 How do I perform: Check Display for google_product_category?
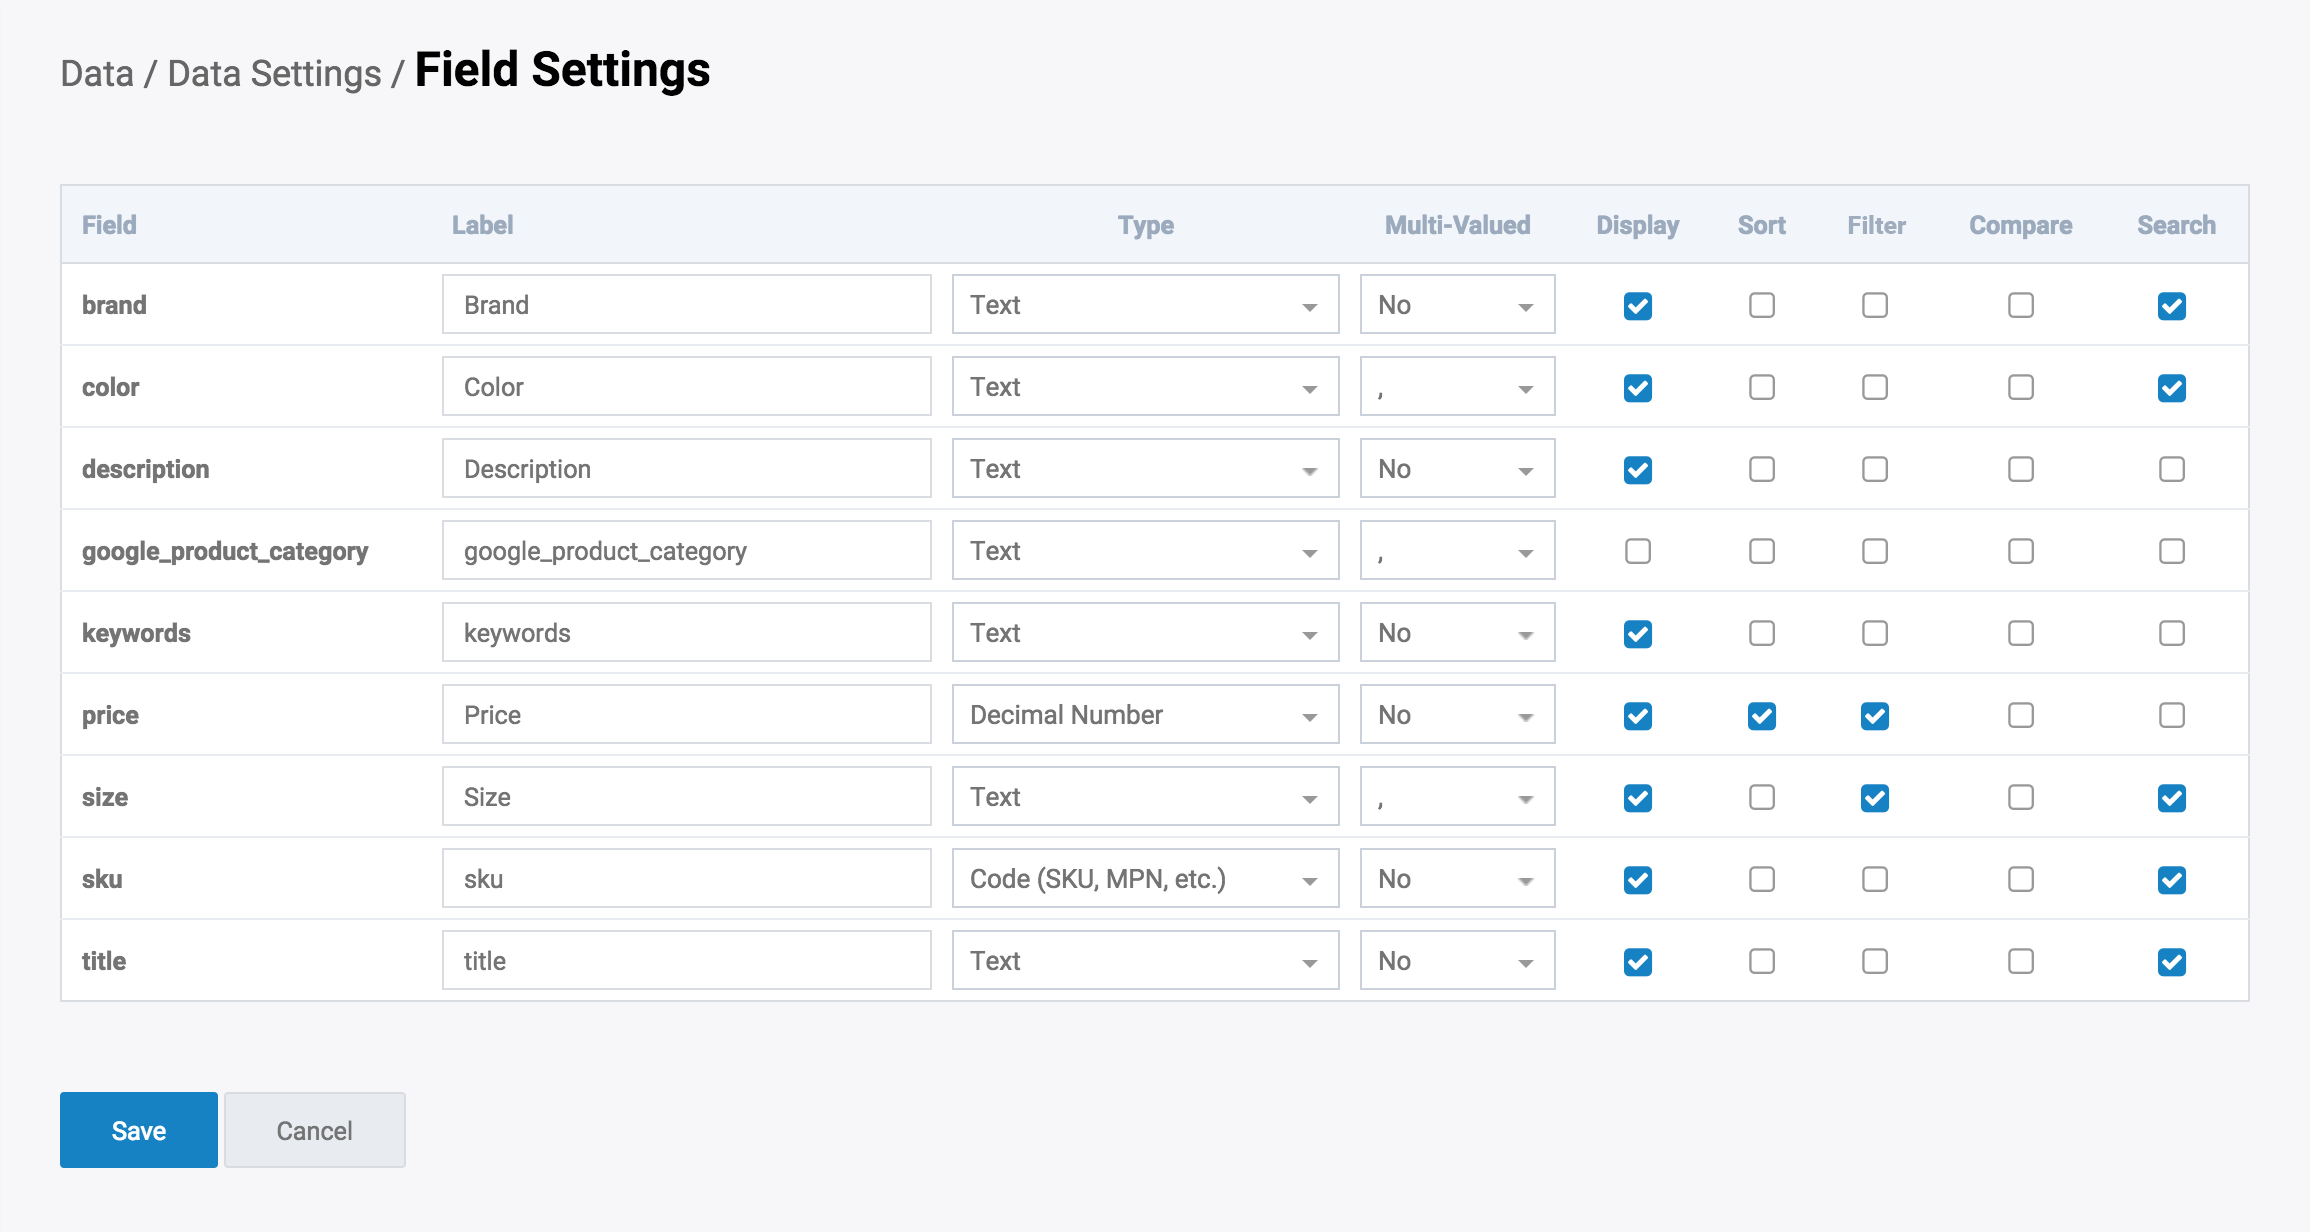pos(1637,551)
